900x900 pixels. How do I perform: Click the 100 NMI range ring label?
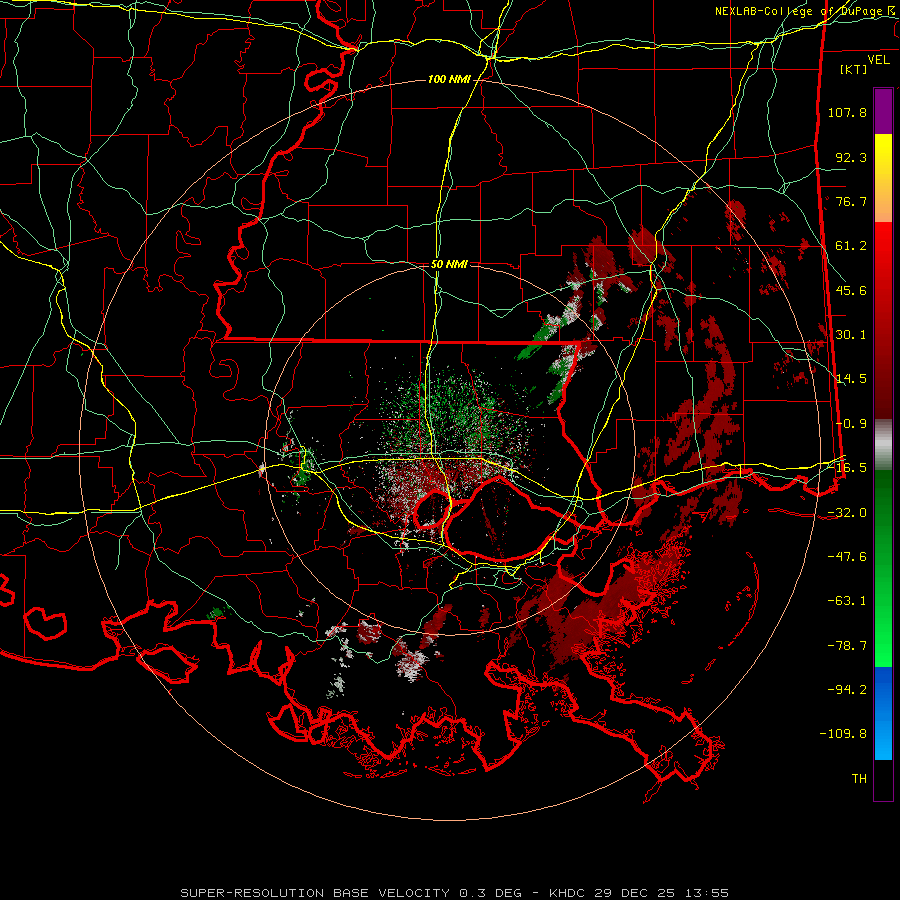pos(449,79)
